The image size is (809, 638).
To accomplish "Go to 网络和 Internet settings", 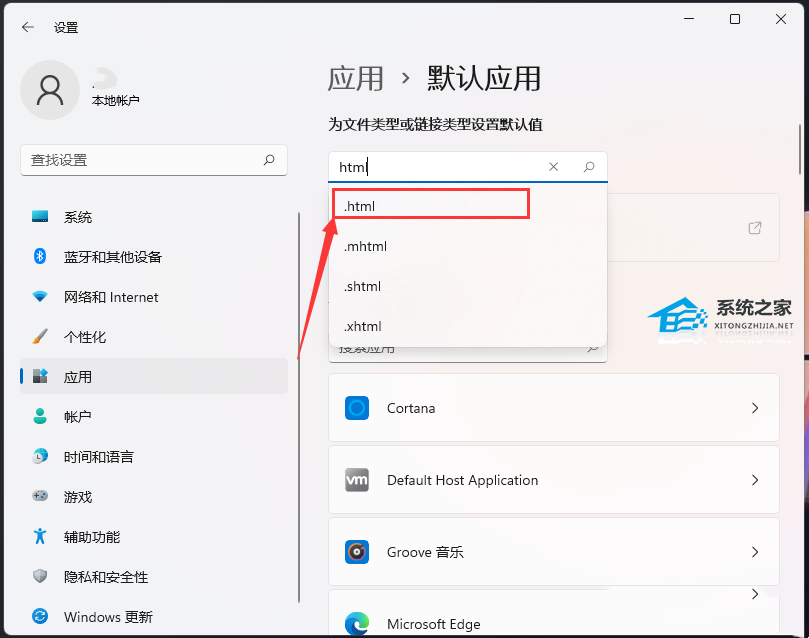I will (154, 297).
